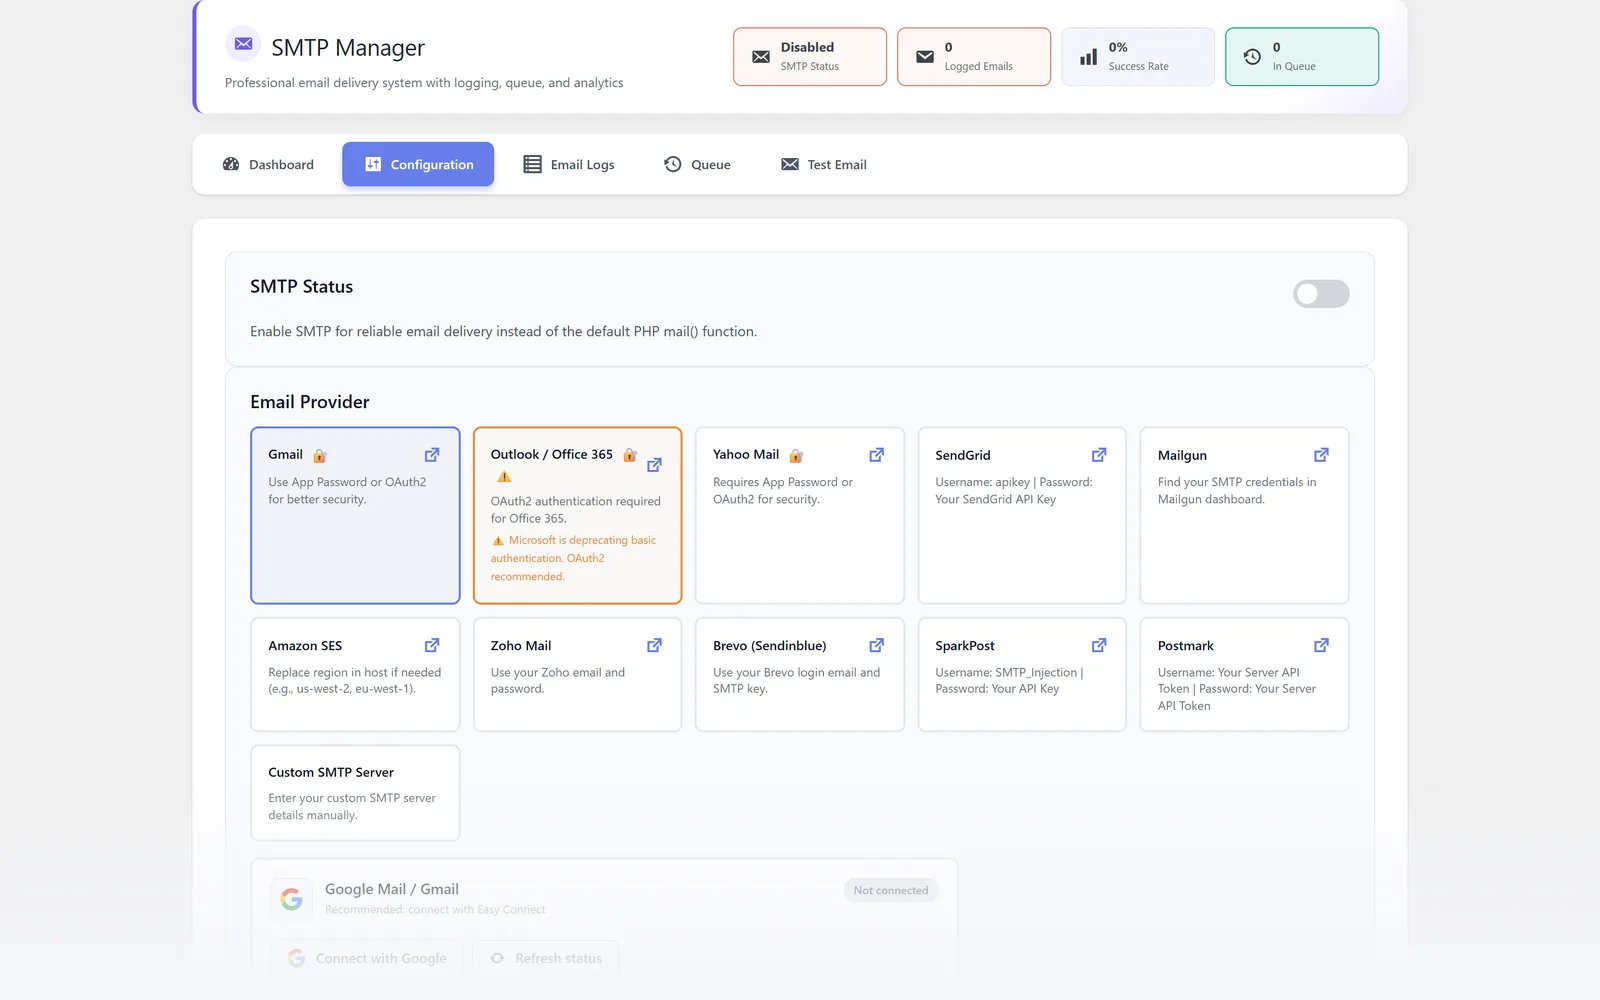The image size is (1600, 1000).
Task: Click the clock icon in In Queue card
Action: coord(1252,57)
